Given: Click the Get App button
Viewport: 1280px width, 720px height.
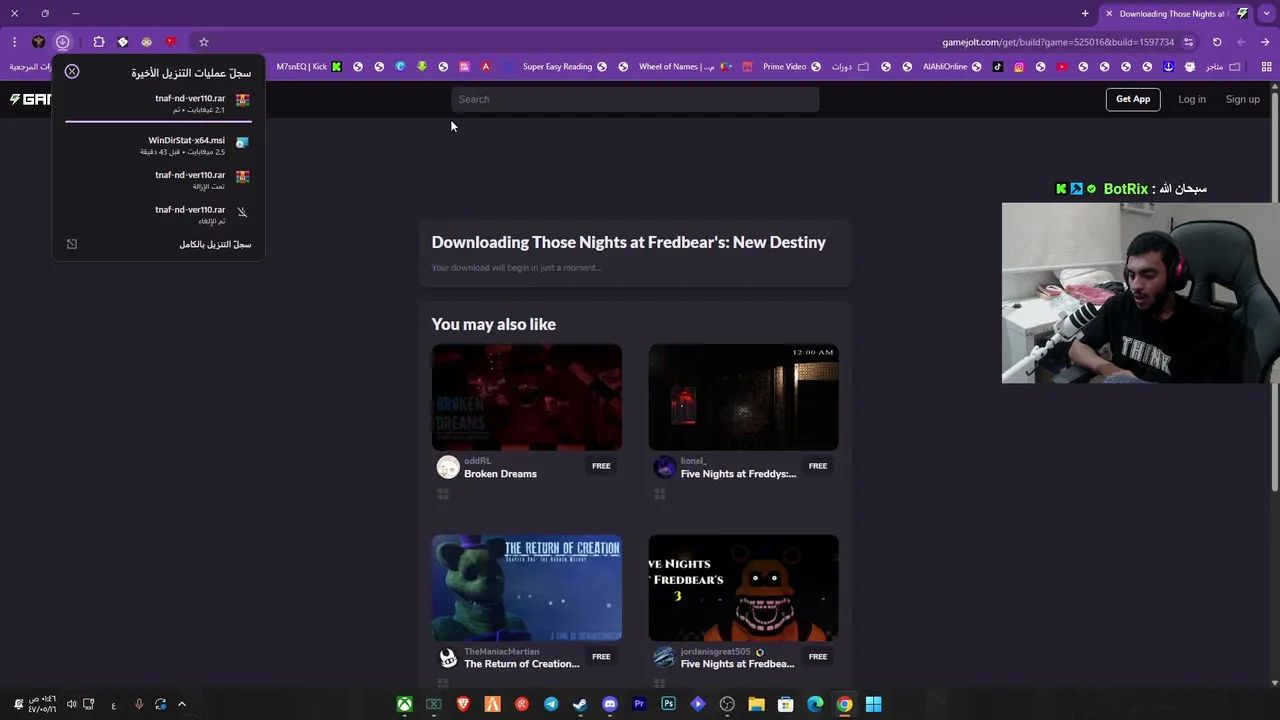Looking at the screenshot, I should tap(1133, 99).
